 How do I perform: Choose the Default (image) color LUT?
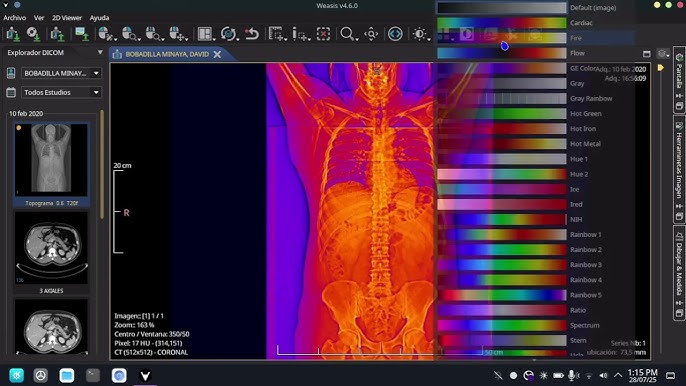536,7
